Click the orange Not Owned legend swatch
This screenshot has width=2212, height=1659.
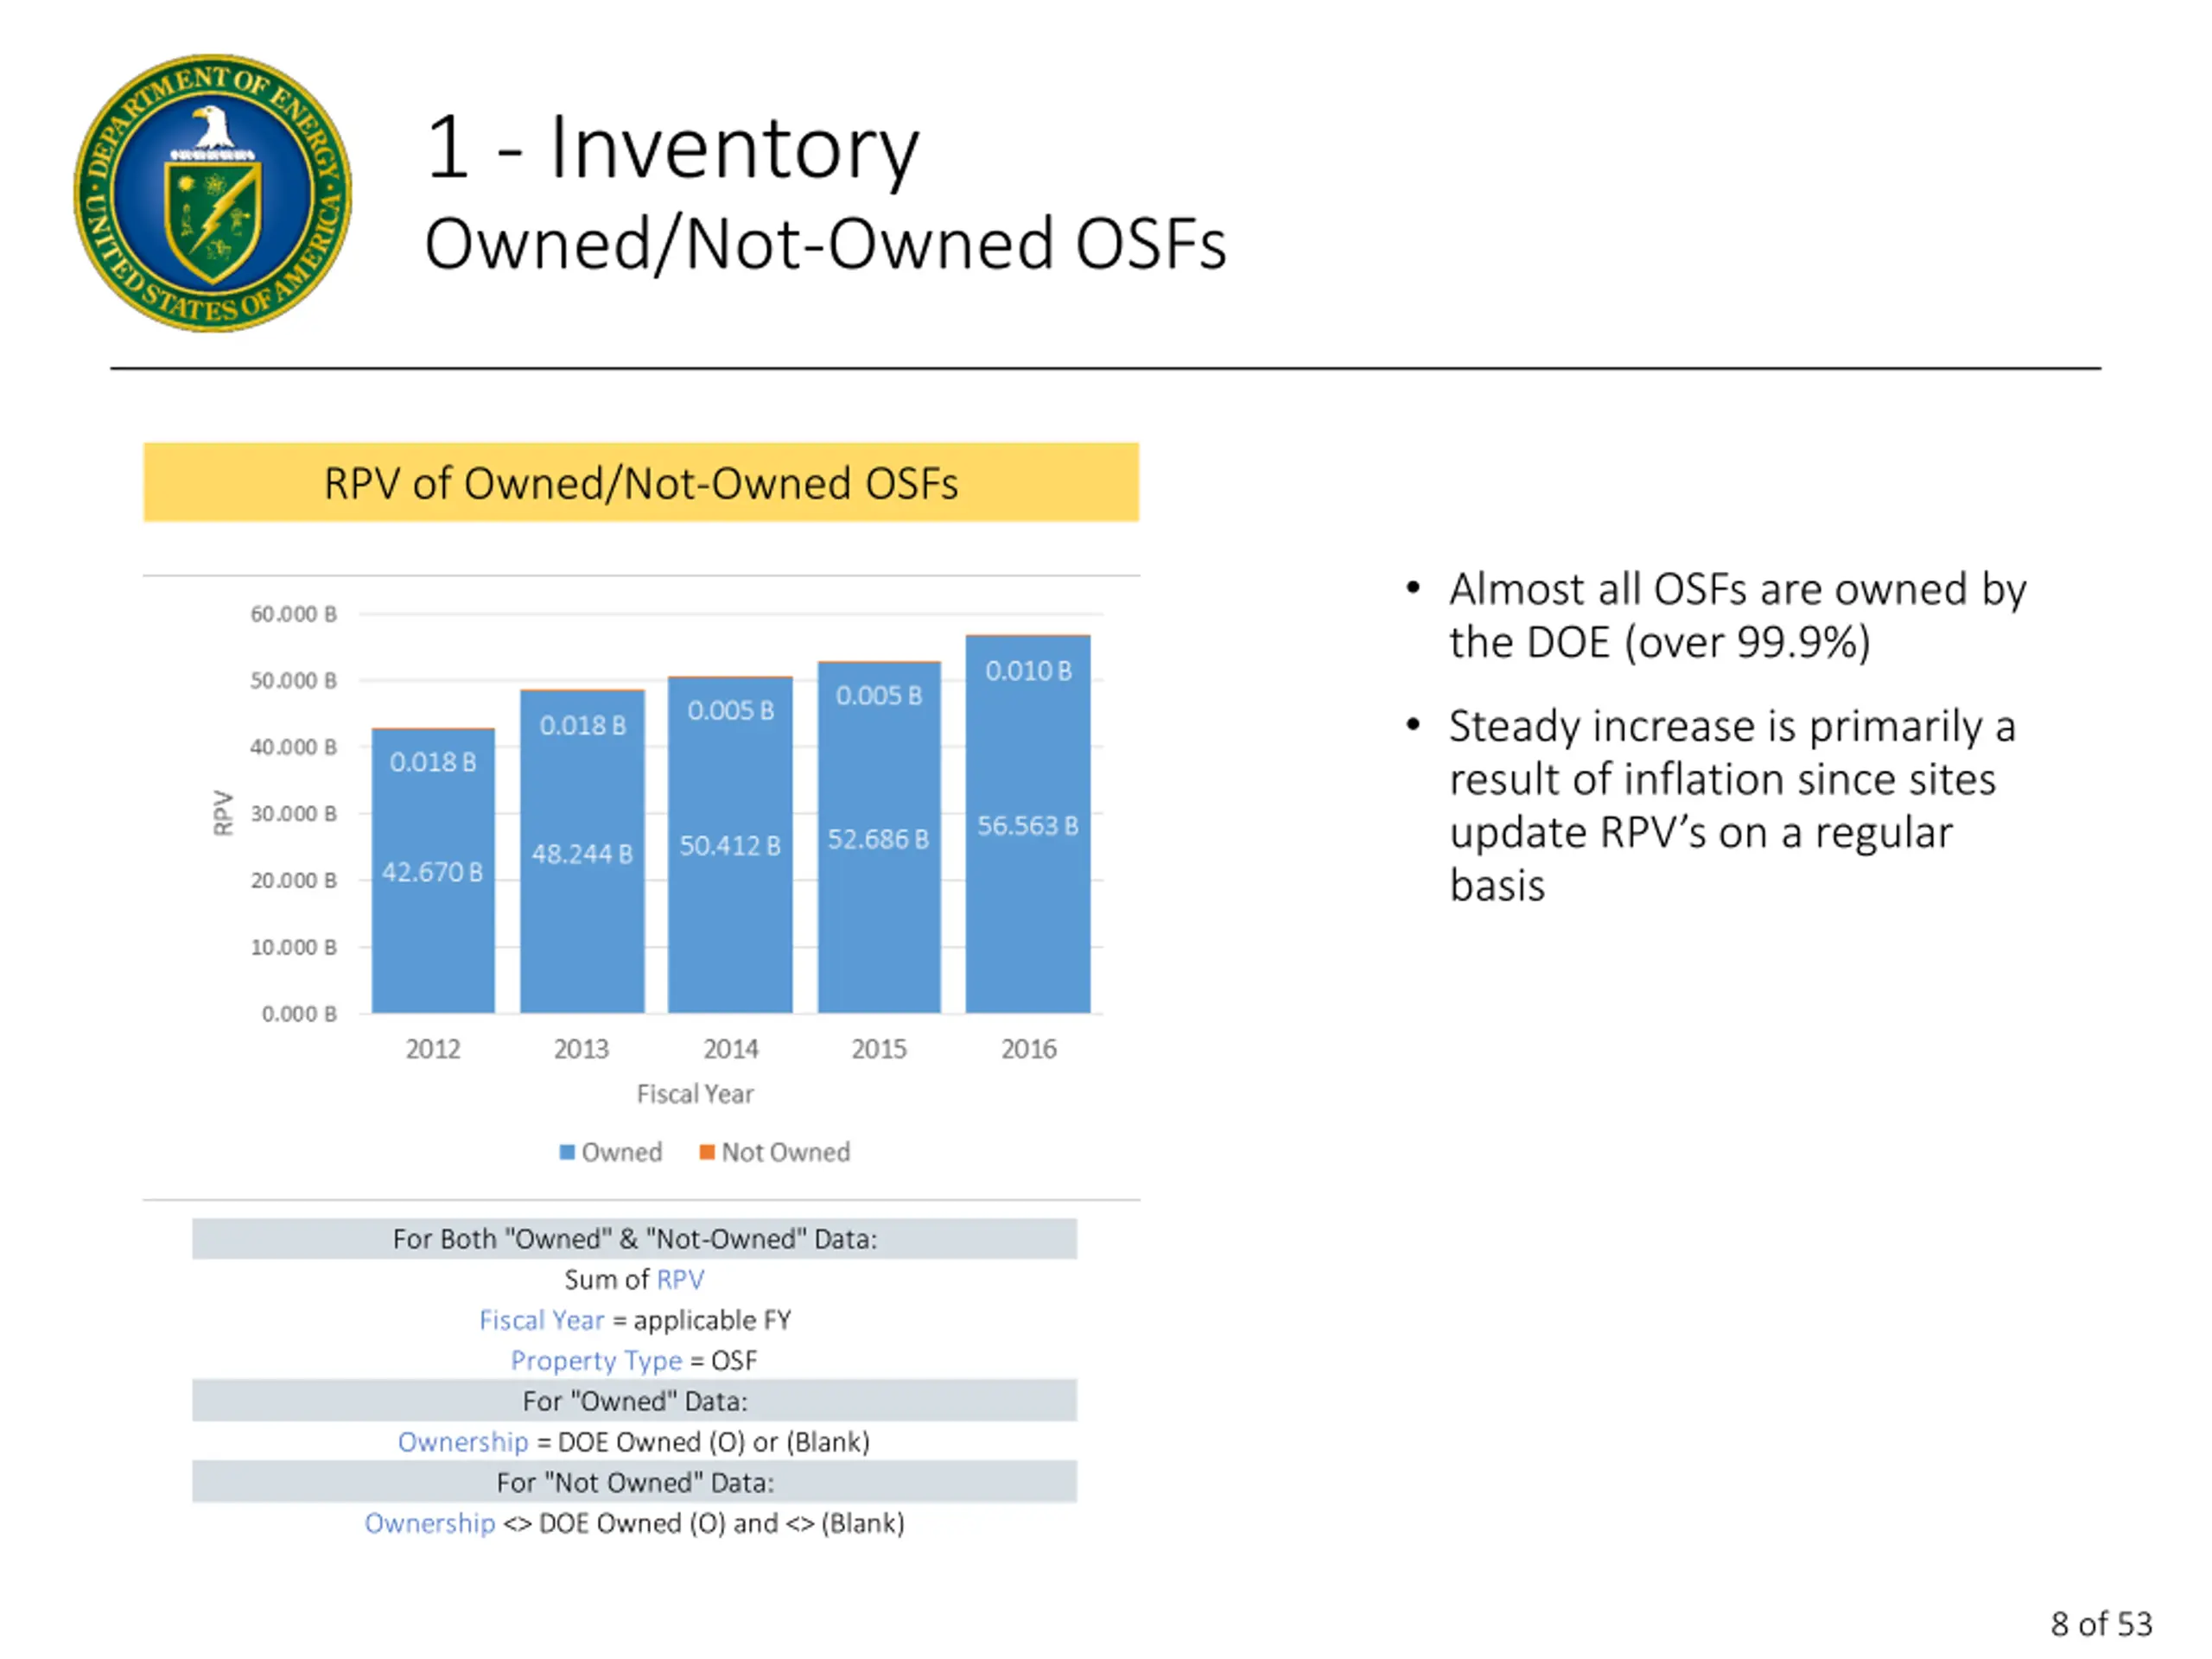[707, 1152]
